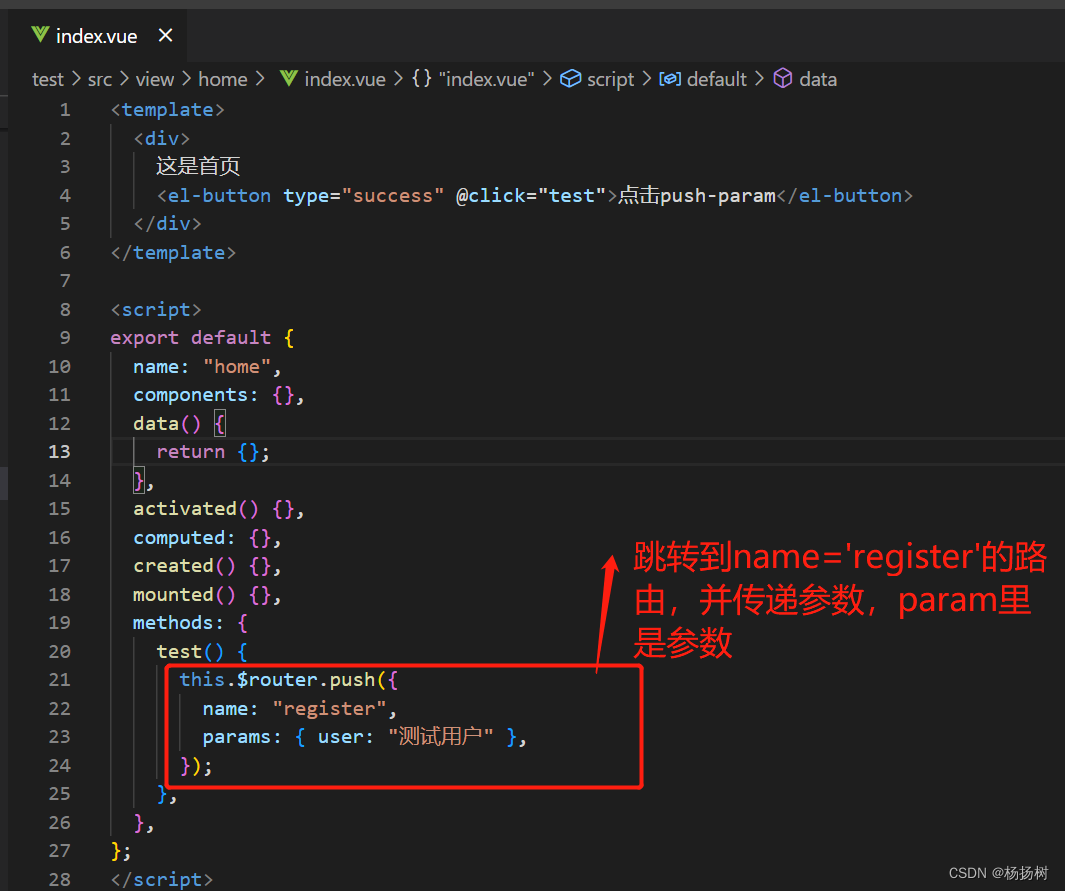Place cursor on opening <template> tag
Image resolution: width=1065 pixels, height=891 pixels.
[167, 110]
